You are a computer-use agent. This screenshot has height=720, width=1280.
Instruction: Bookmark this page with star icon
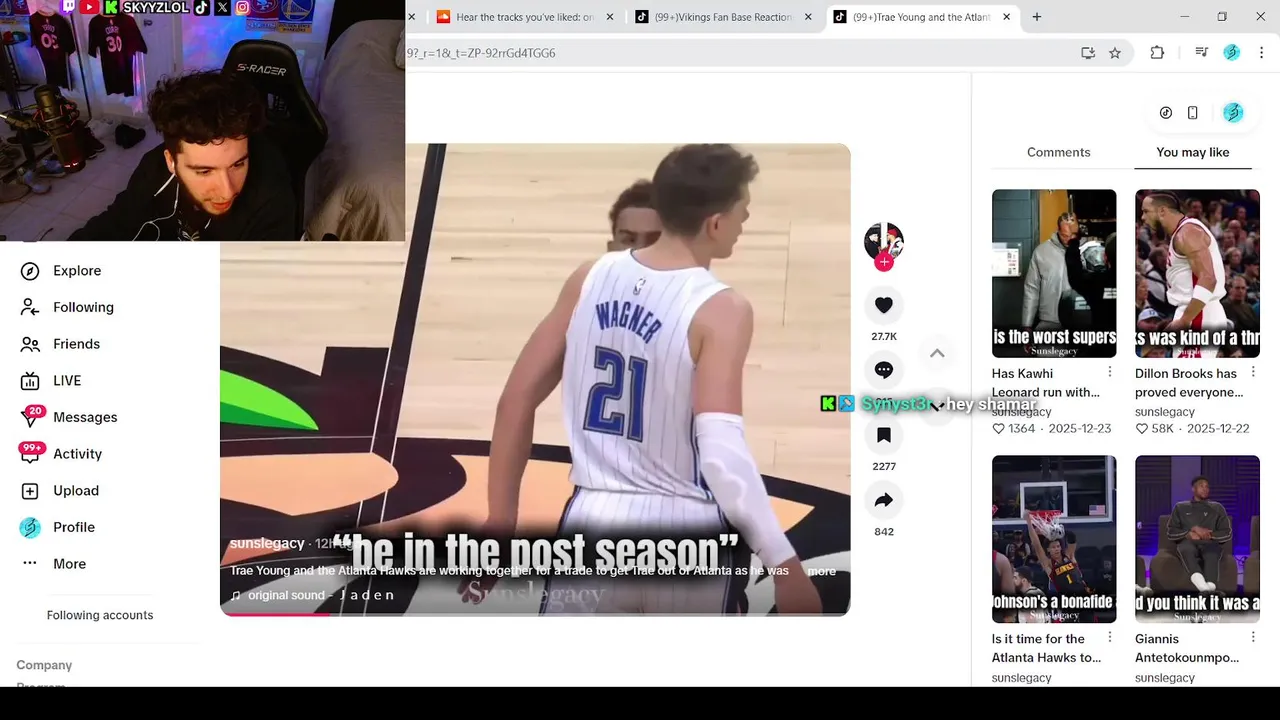1115,53
